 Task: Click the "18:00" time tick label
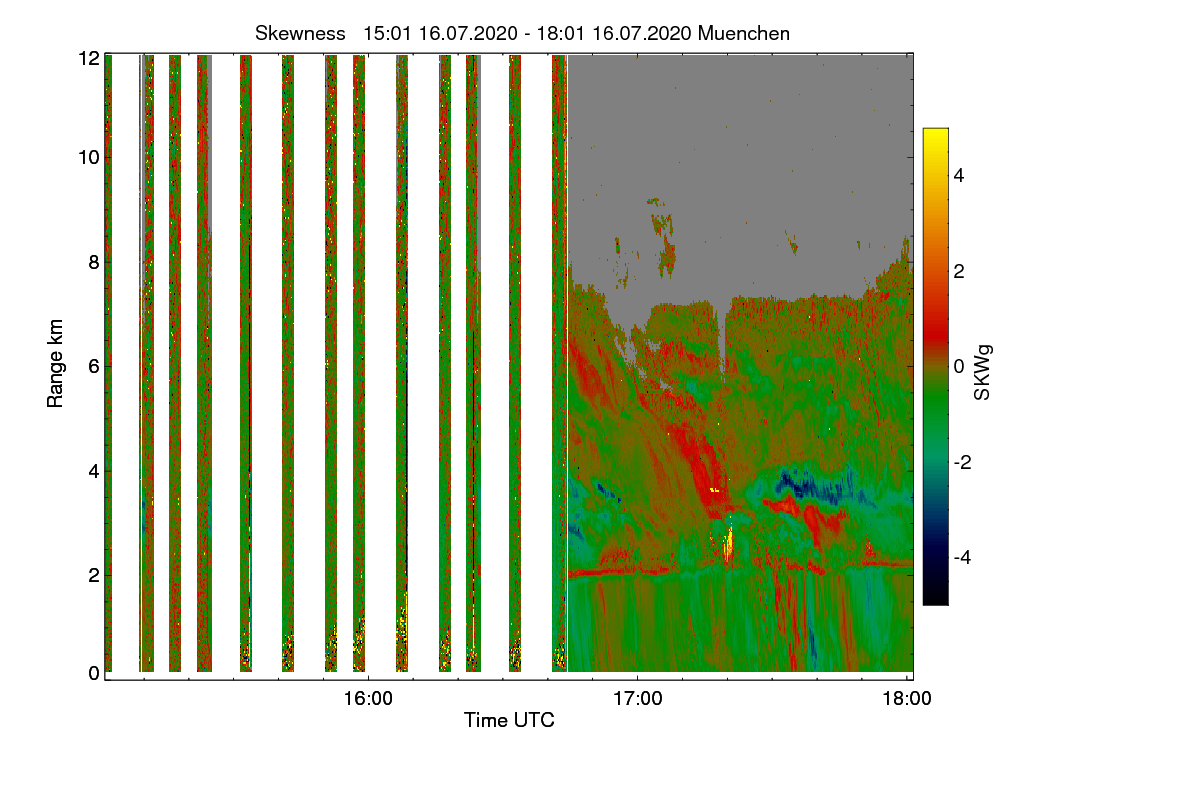tap(907, 699)
